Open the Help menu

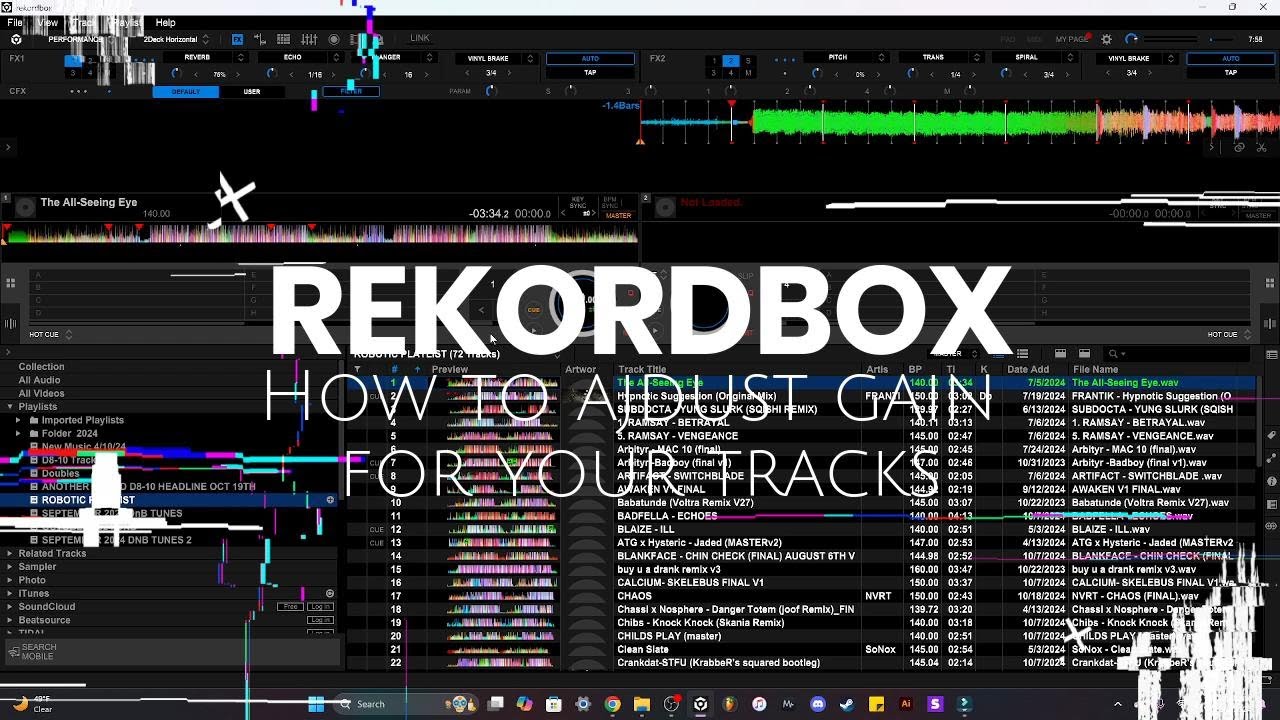165,22
